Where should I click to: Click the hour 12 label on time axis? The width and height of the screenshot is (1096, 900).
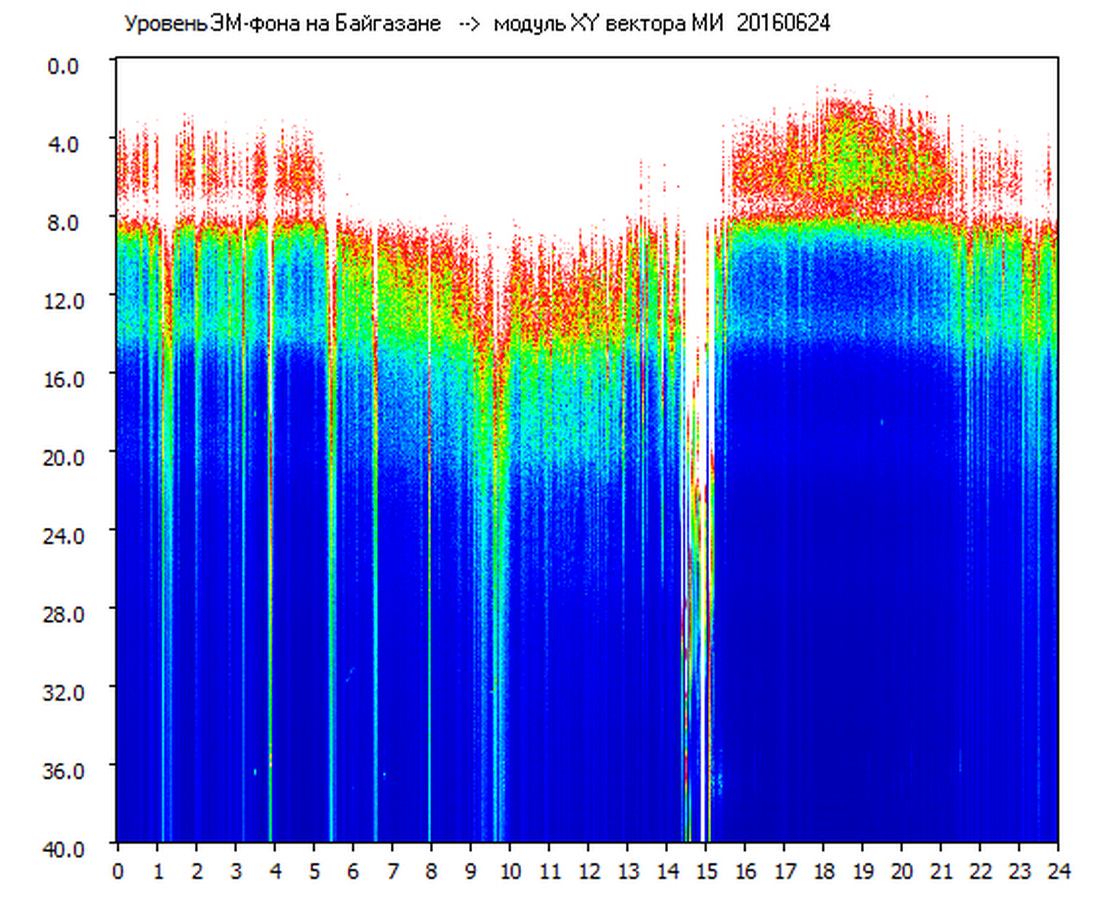(588, 870)
